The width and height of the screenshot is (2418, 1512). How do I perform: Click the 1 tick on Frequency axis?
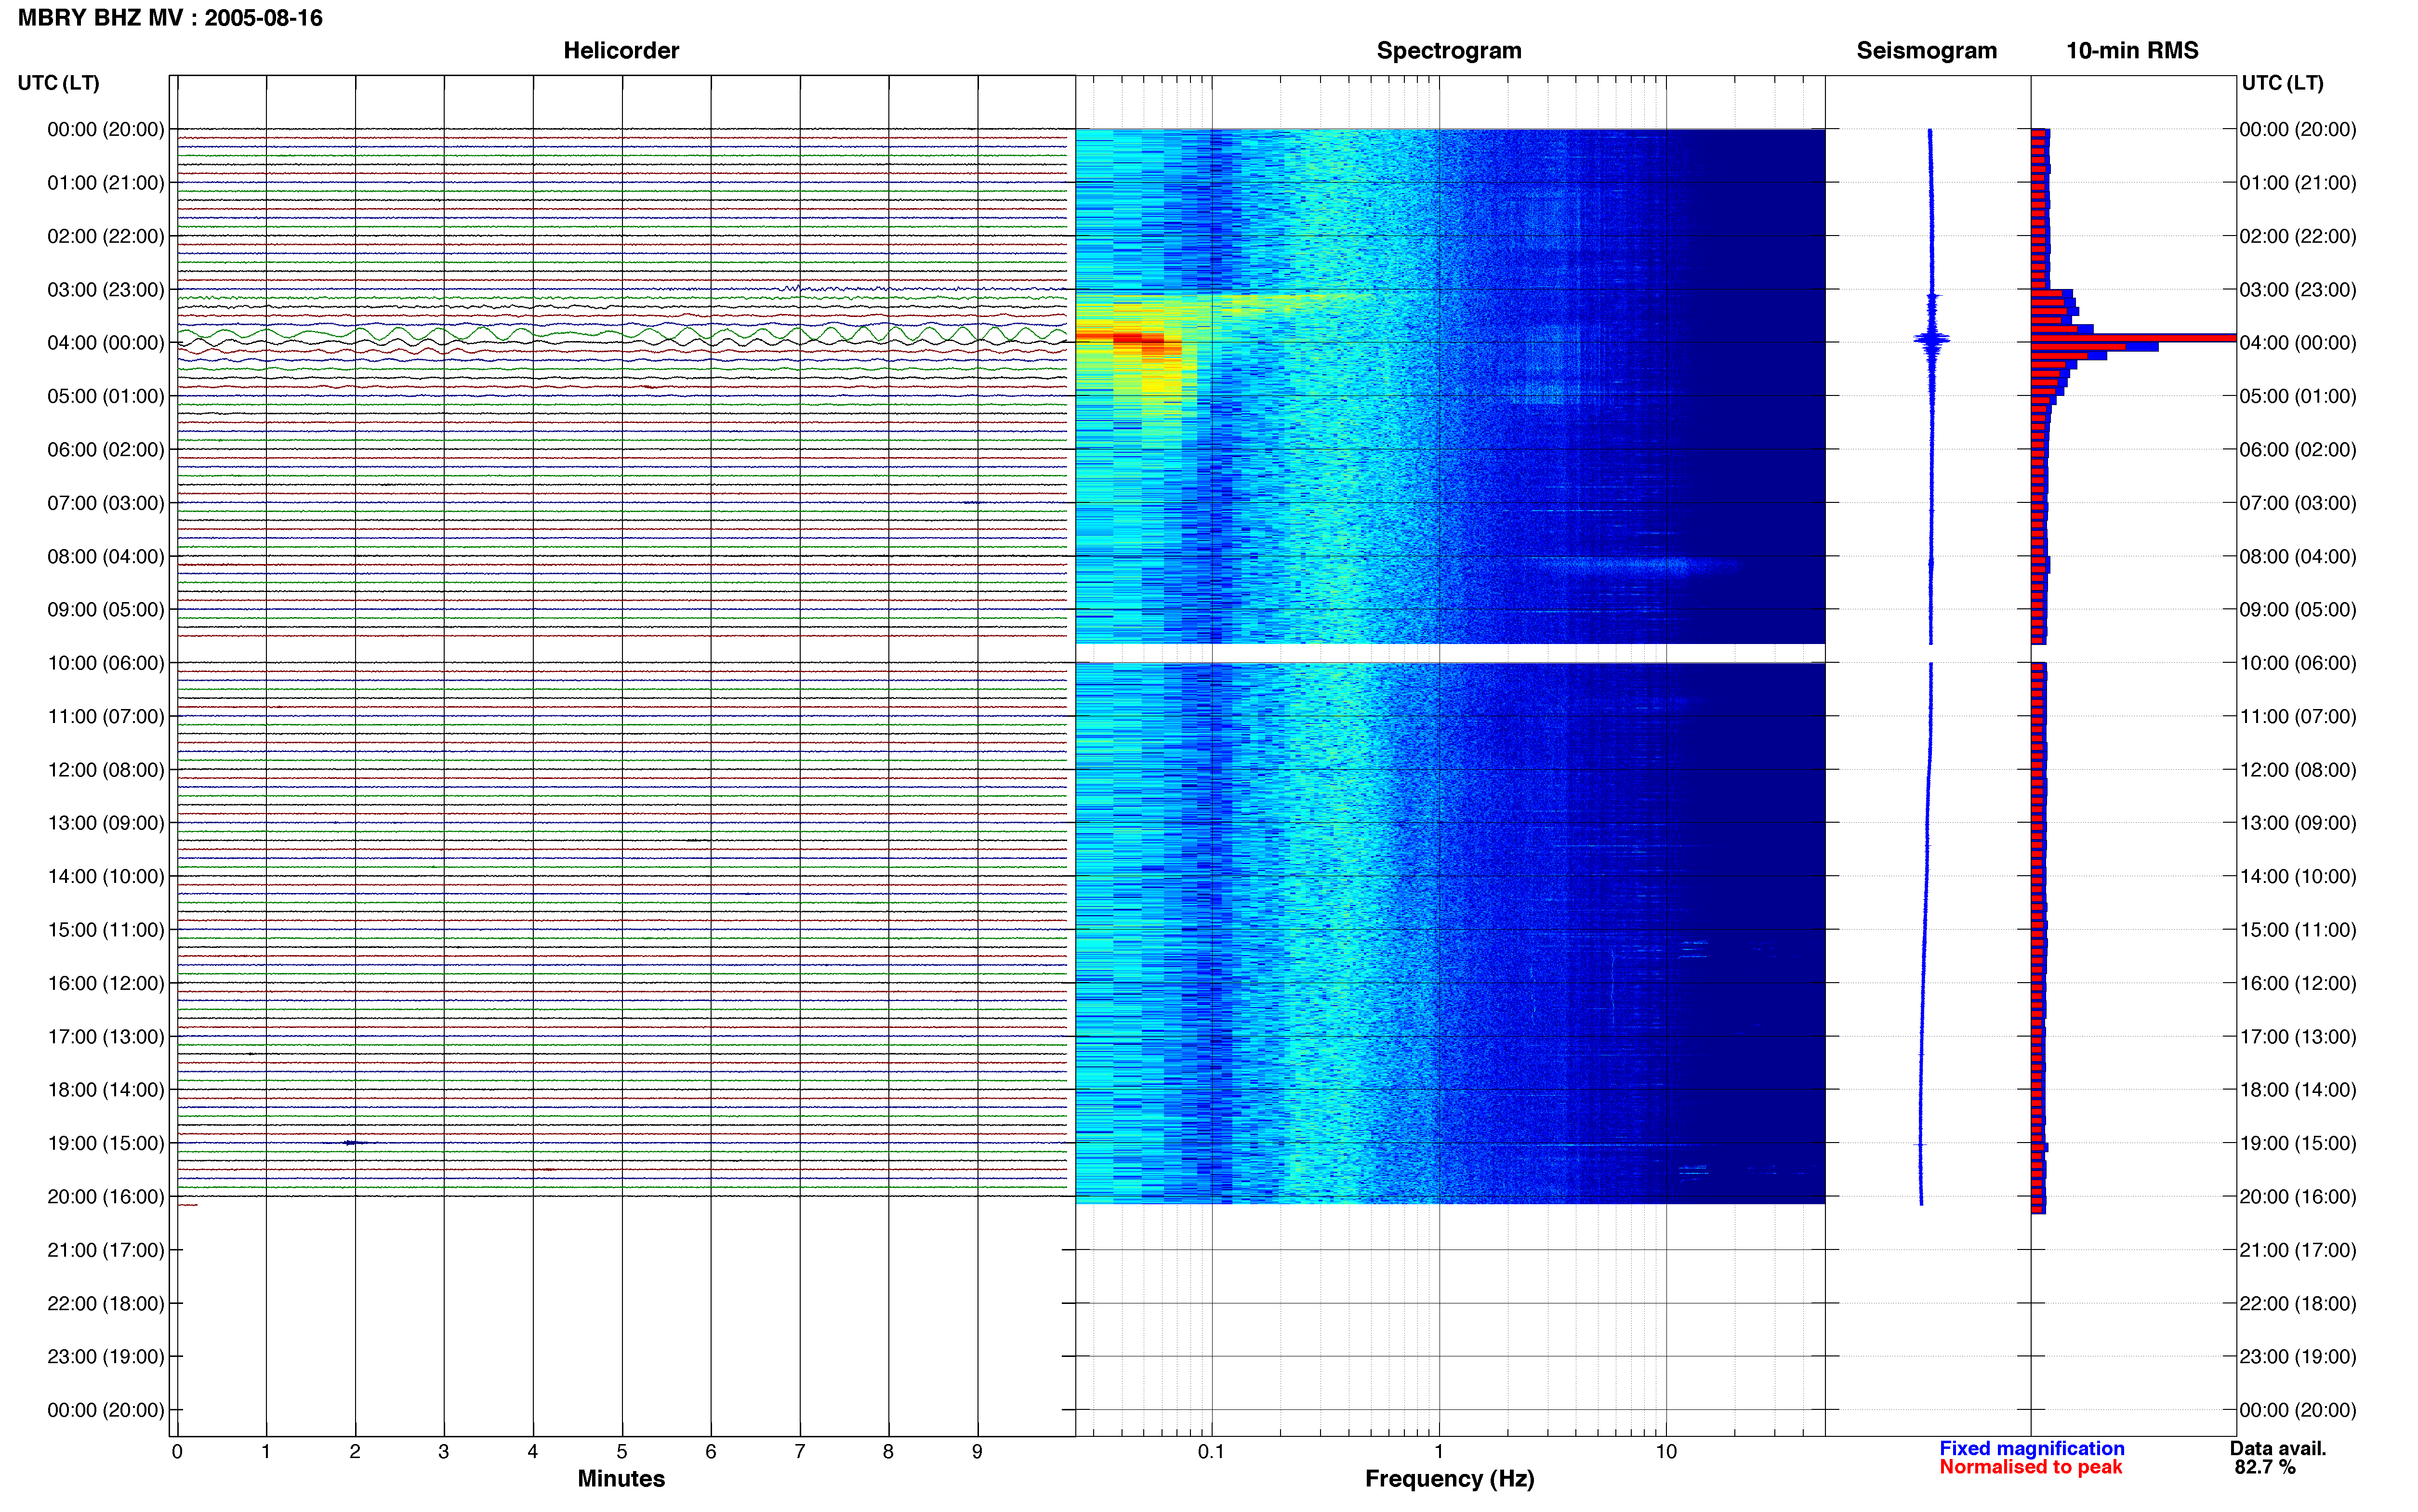tap(1439, 1452)
